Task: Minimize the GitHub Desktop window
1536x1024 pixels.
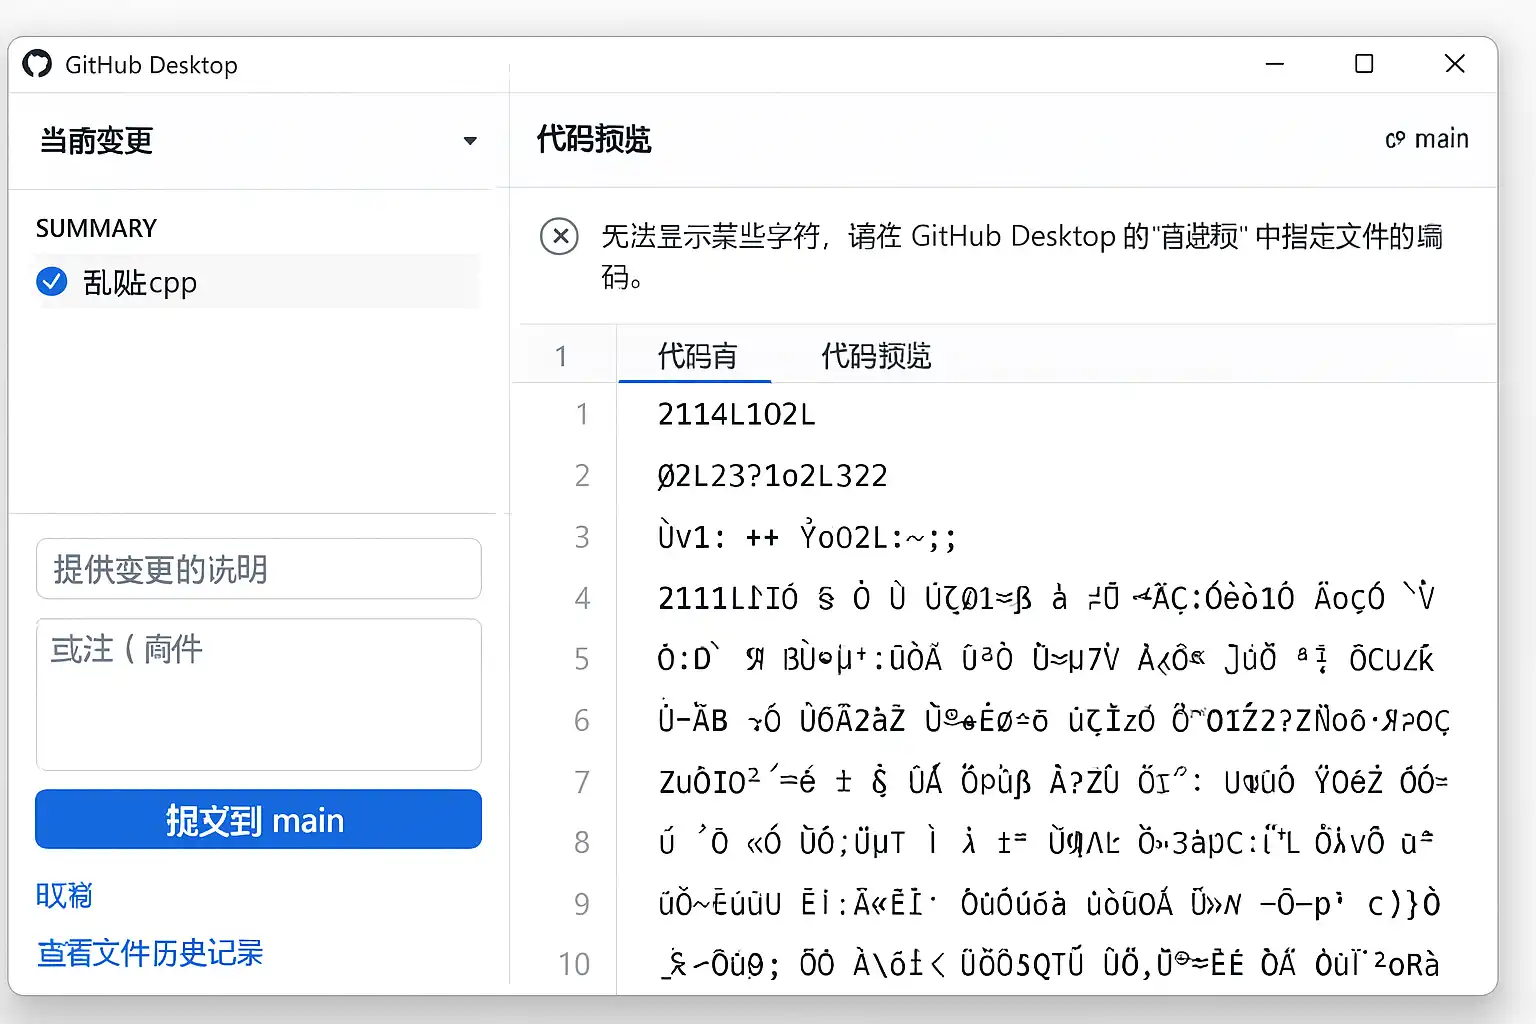Action: click(1274, 64)
